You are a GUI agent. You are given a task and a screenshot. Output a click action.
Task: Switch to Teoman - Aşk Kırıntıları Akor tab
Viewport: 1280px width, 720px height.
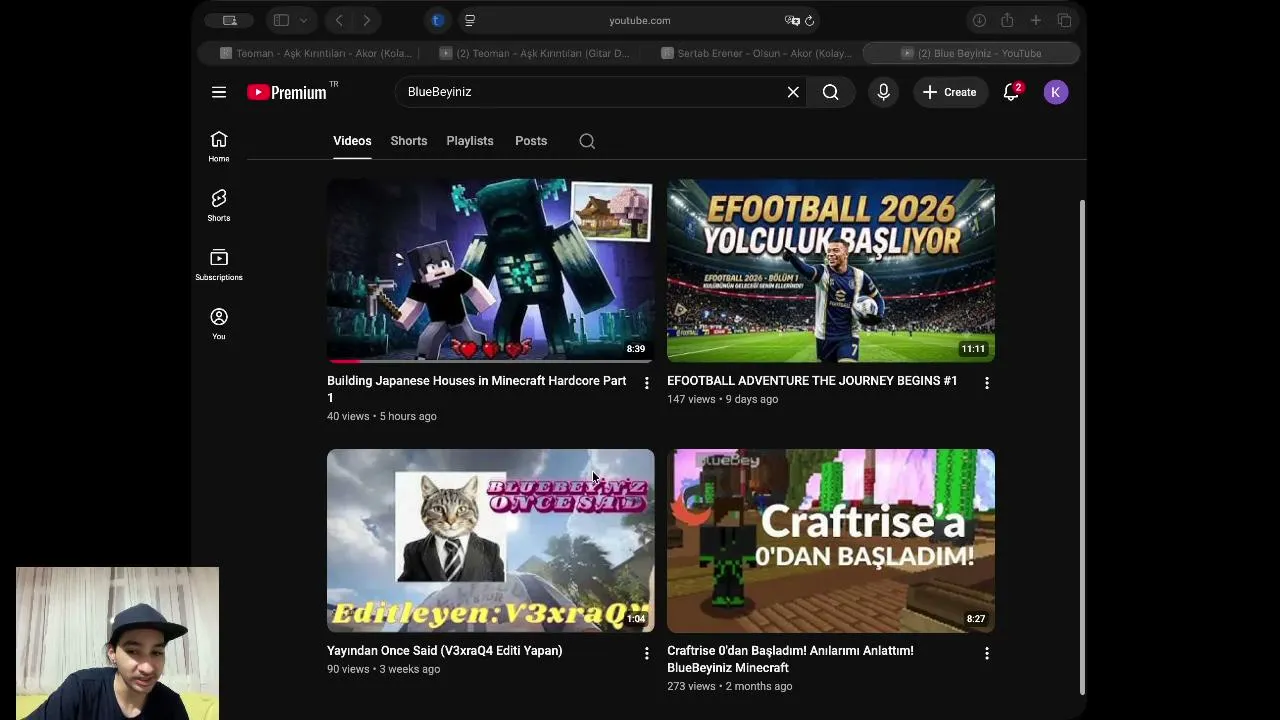[313, 53]
